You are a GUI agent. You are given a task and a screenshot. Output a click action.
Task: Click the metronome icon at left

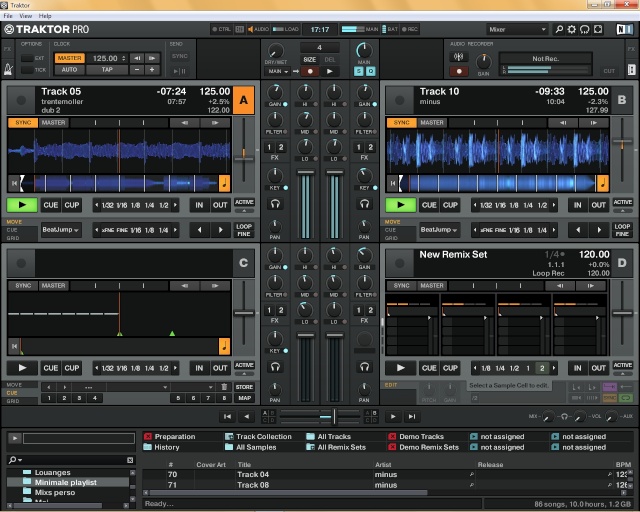point(8,70)
